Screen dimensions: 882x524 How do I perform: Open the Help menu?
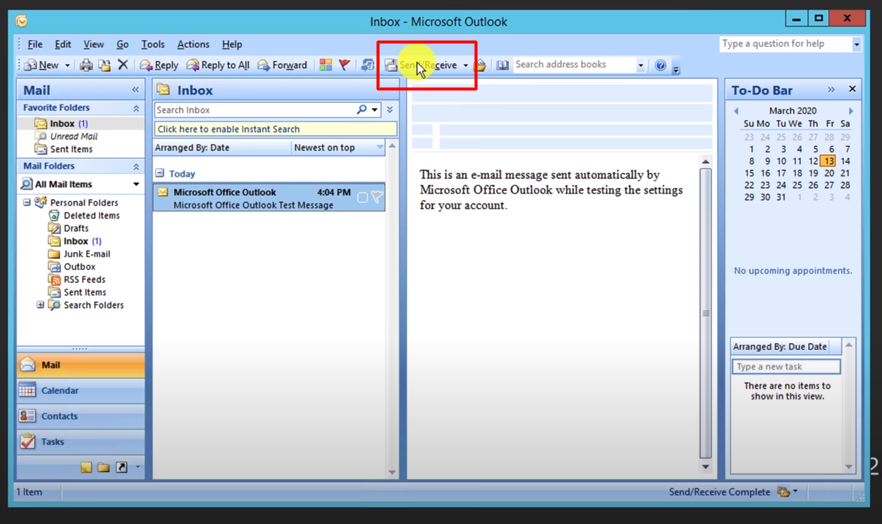232,44
